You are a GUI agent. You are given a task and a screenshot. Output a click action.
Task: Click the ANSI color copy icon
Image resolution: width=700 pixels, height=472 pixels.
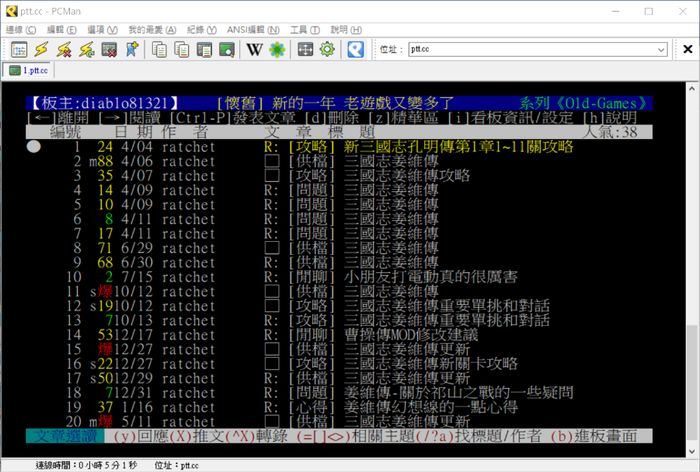point(182,50)
